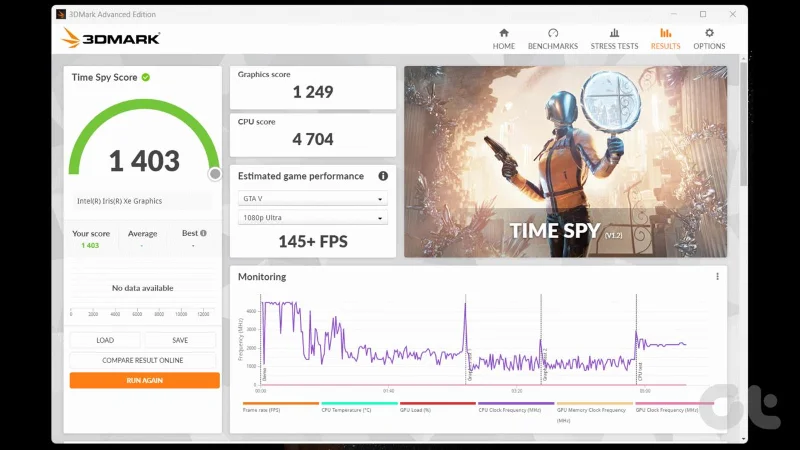Open the Benchmarks gauge icon
800x450 pixels.
(x=553, y=33)
